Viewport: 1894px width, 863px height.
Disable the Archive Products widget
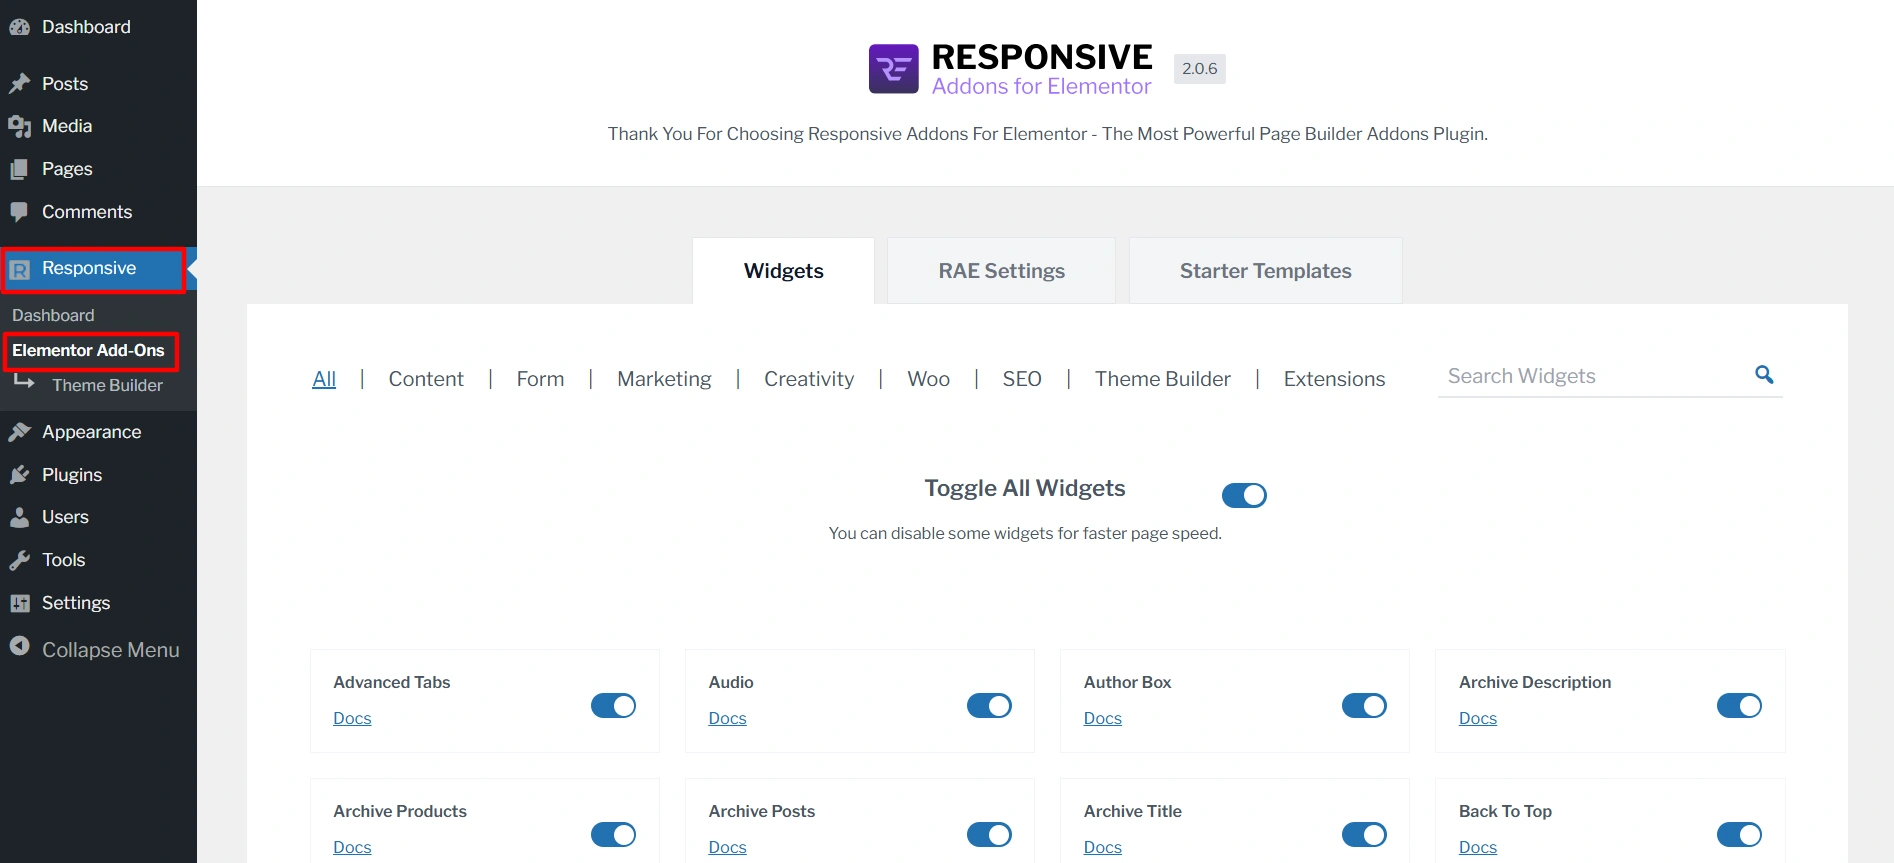[613, 835]
